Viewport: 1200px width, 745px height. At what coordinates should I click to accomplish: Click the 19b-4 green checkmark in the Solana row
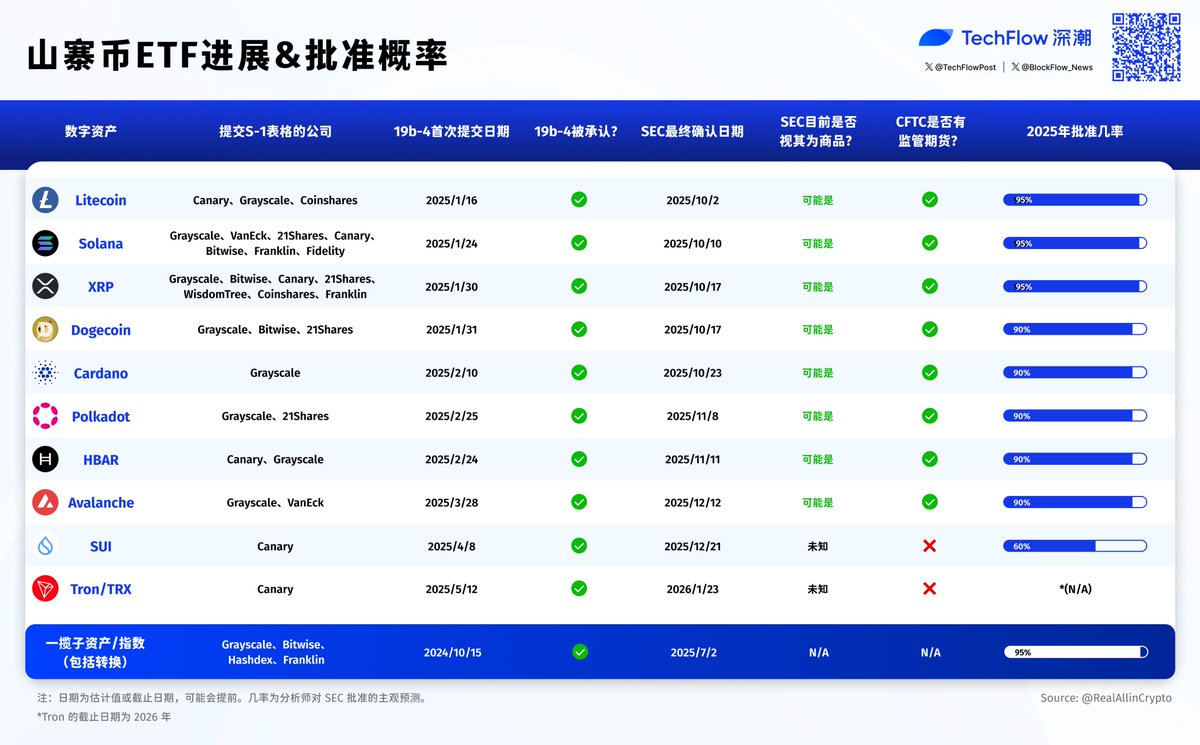tap(579, 243)
